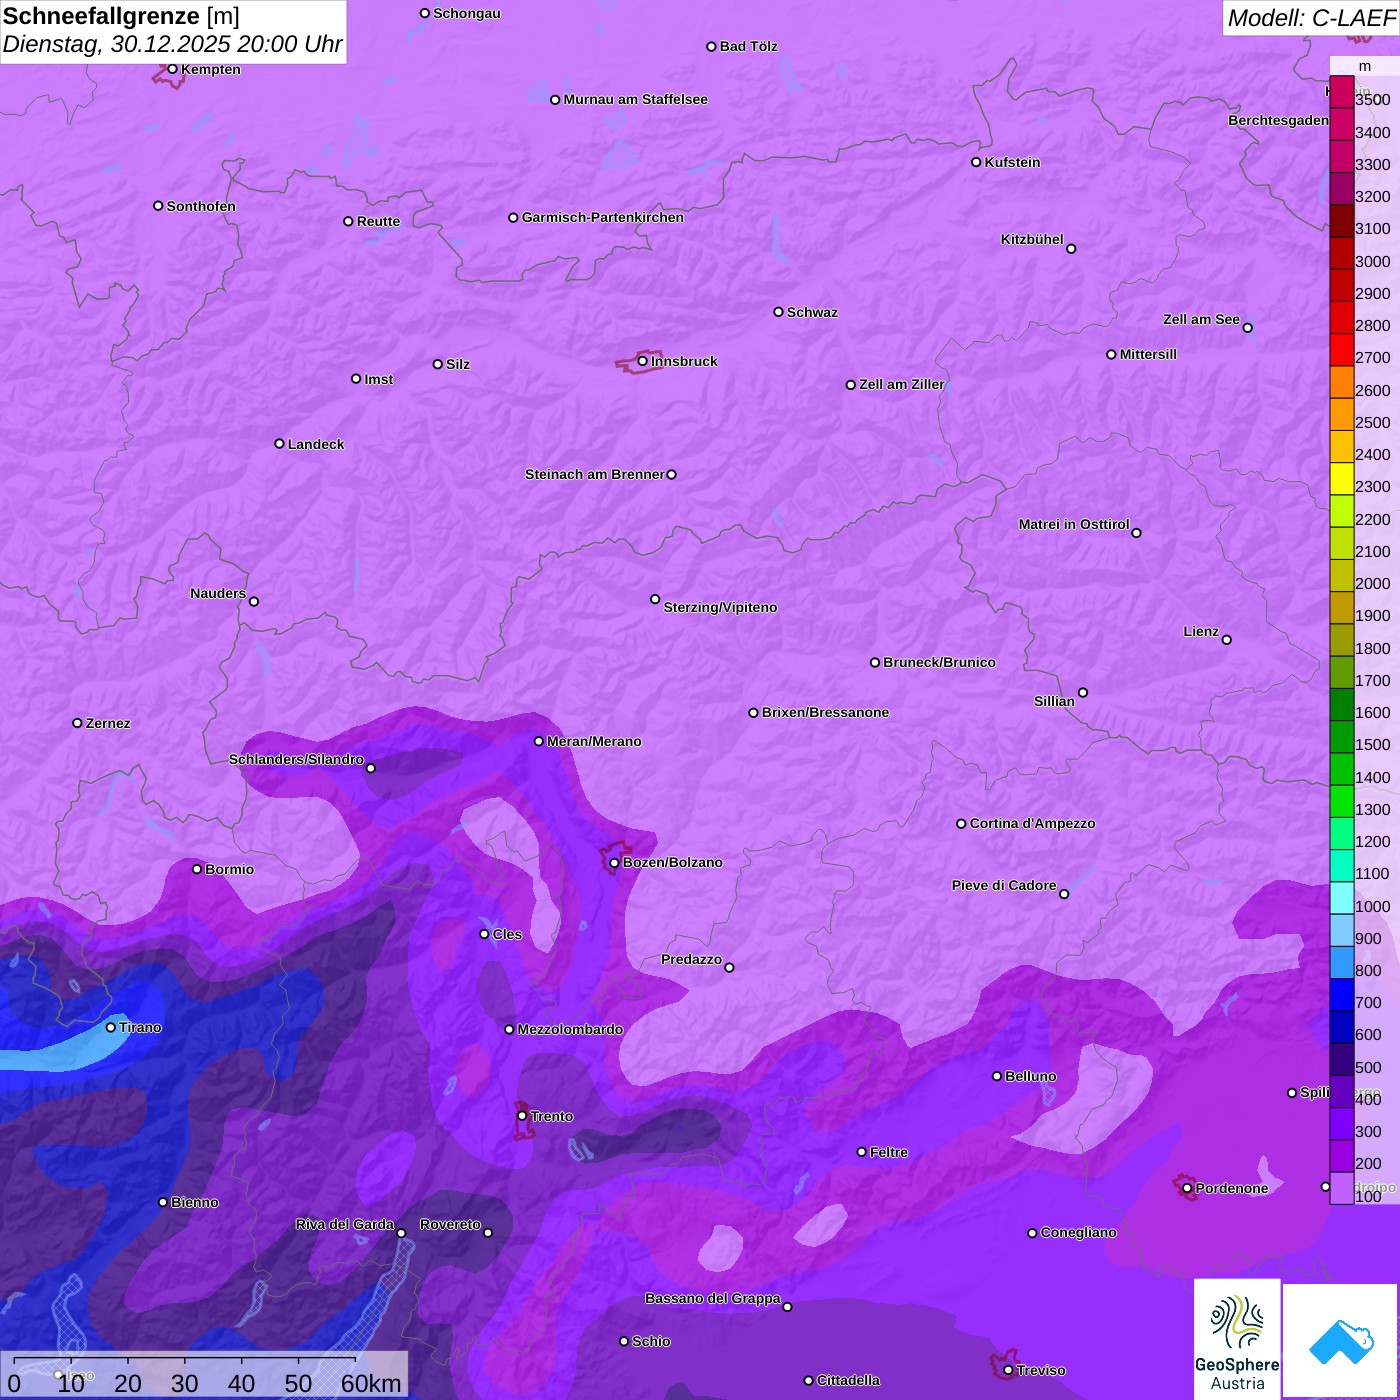Click the '1500' legend value

tap(1373, 744)
